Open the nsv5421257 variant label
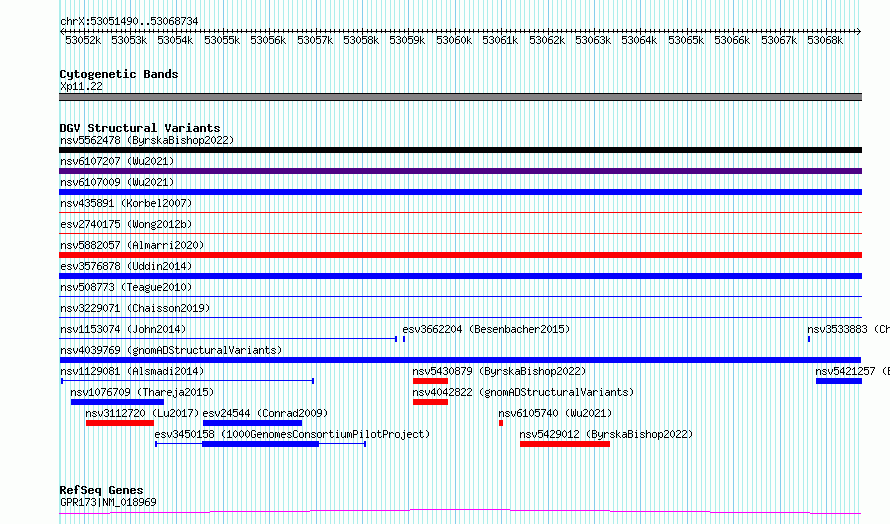890x524 pixels. pos(852,371)
